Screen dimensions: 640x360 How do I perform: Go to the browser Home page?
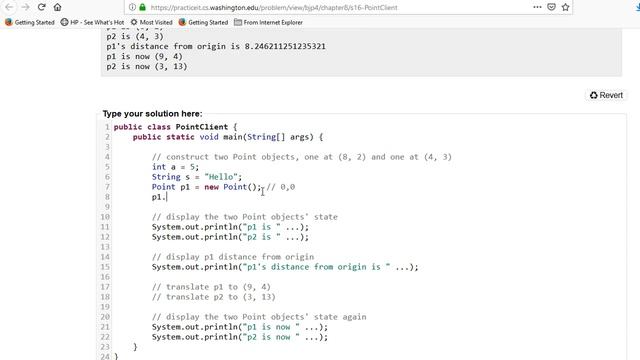click(58, 7)
